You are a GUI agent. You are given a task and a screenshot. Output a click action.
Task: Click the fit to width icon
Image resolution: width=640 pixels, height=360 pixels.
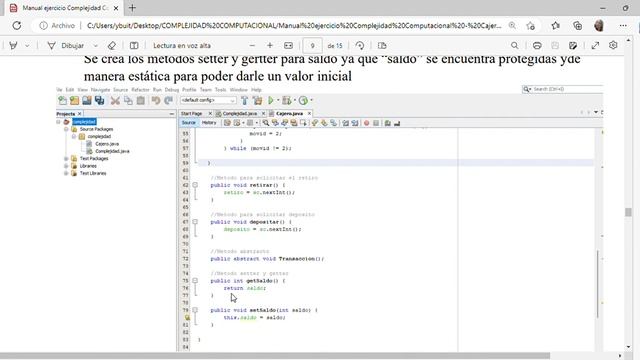point(288,45)
